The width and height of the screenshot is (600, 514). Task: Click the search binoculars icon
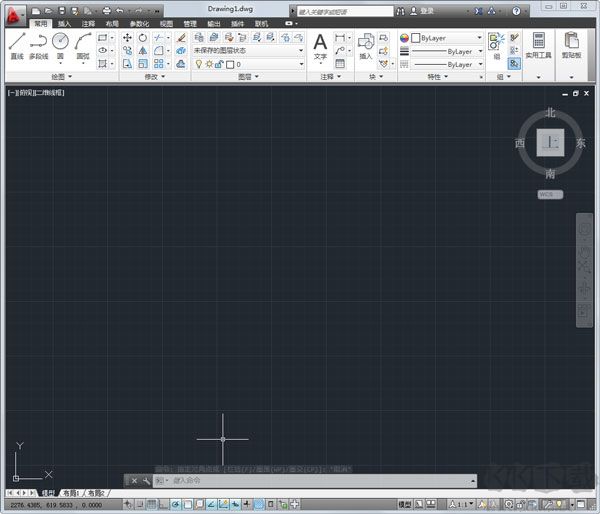(400, 11)
